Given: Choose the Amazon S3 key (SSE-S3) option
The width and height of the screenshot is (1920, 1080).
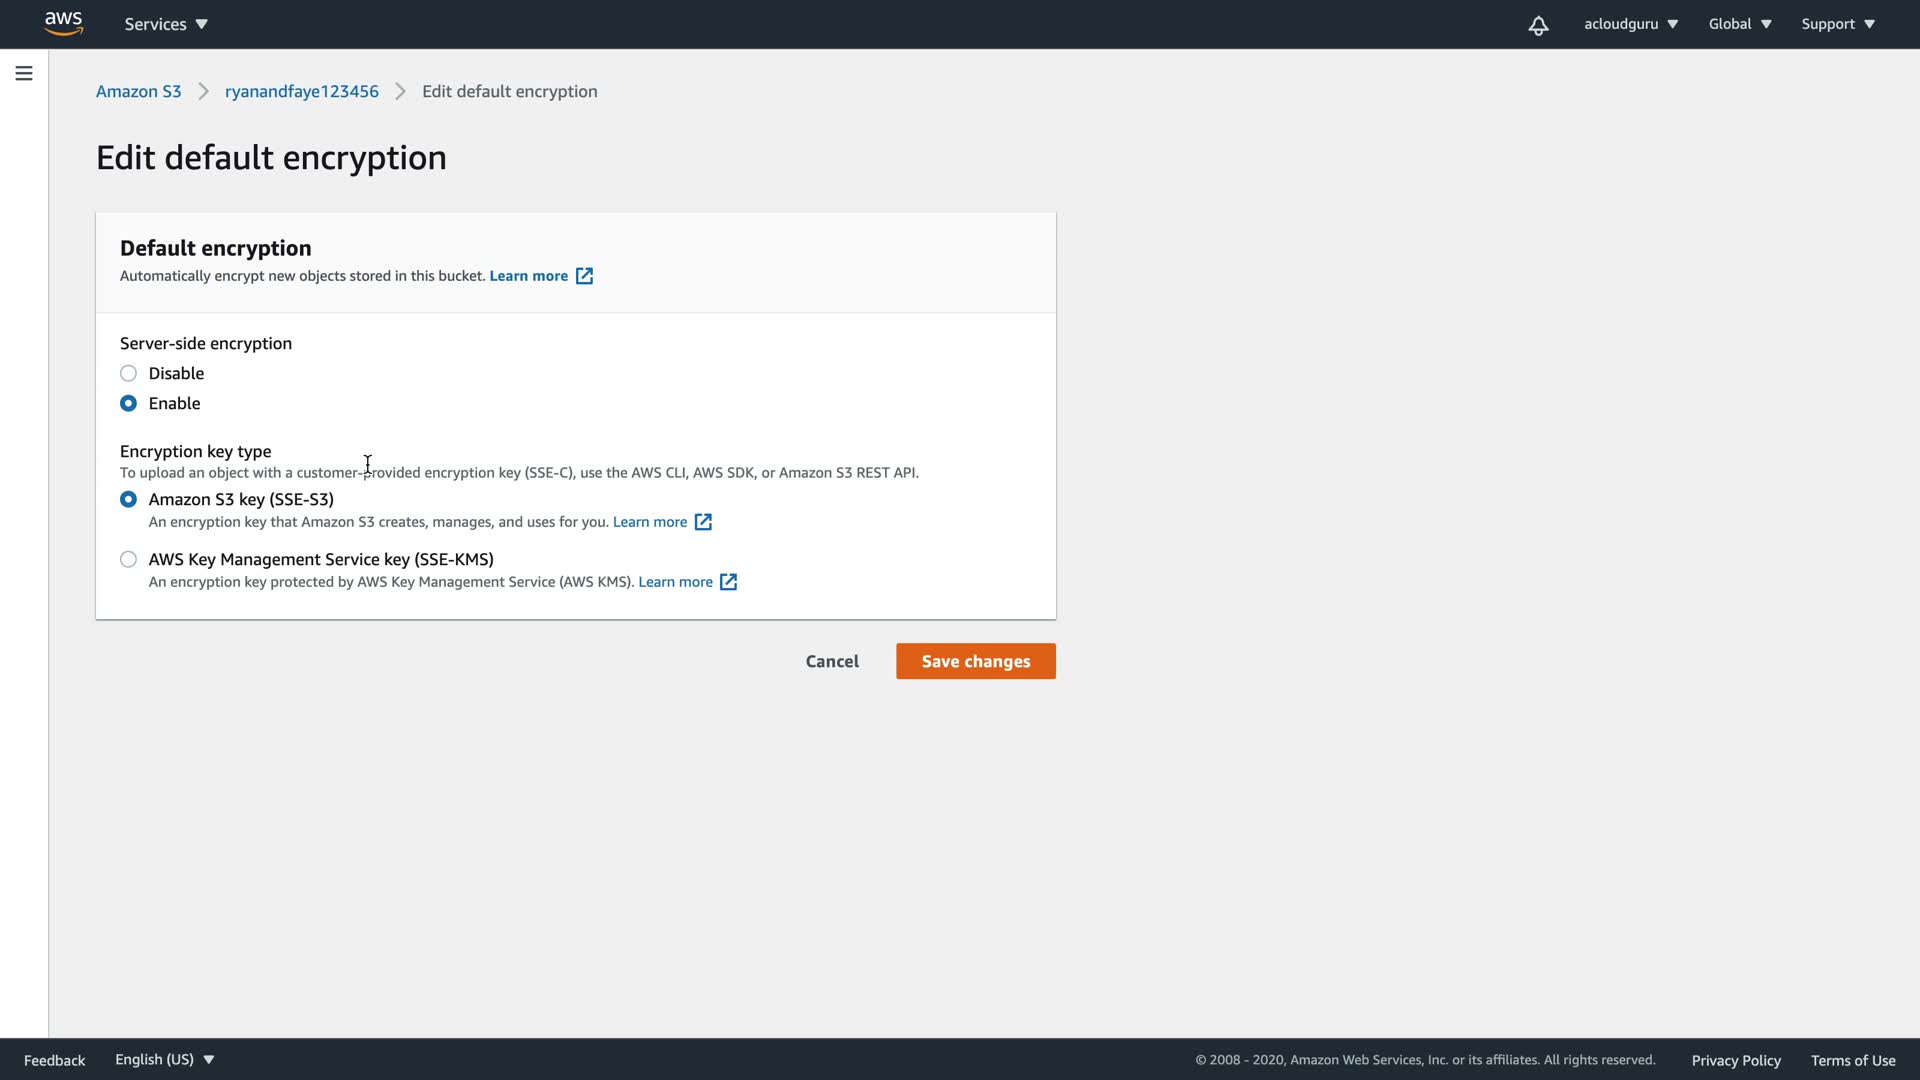Looking at the screenshot, I should click(x=128, y=499).
